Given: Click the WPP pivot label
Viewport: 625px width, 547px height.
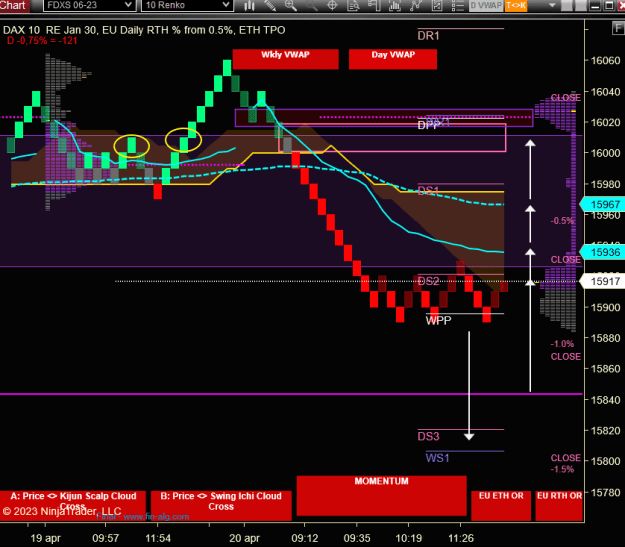Looking at the screenshot, I should click(438, 320).
